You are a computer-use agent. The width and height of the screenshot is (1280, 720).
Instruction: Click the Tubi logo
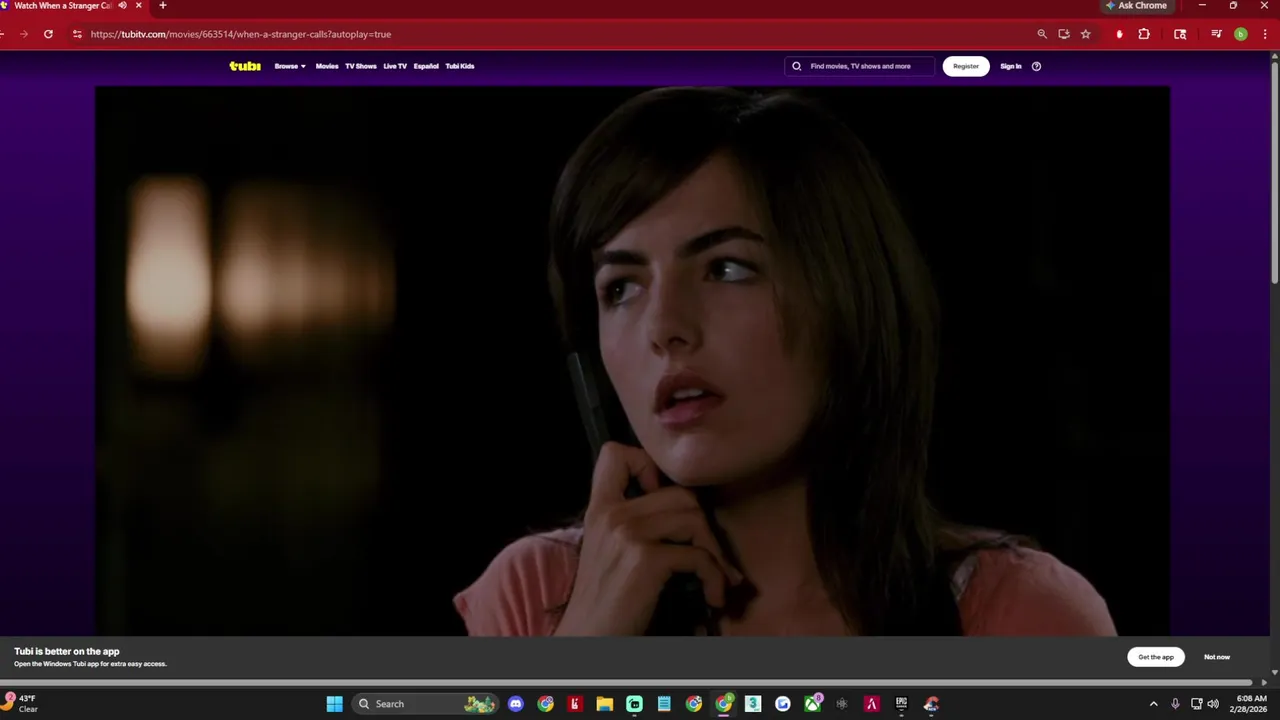[245, 66]
